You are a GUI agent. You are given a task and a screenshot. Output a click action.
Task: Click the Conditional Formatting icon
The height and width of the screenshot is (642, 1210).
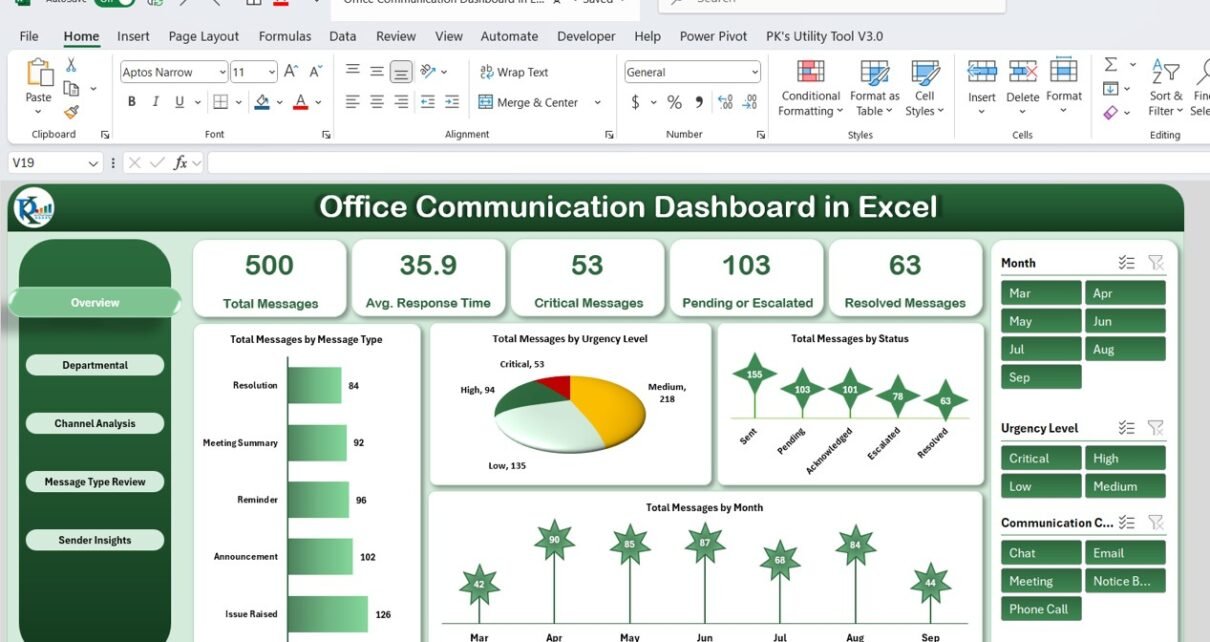[810, 73]
